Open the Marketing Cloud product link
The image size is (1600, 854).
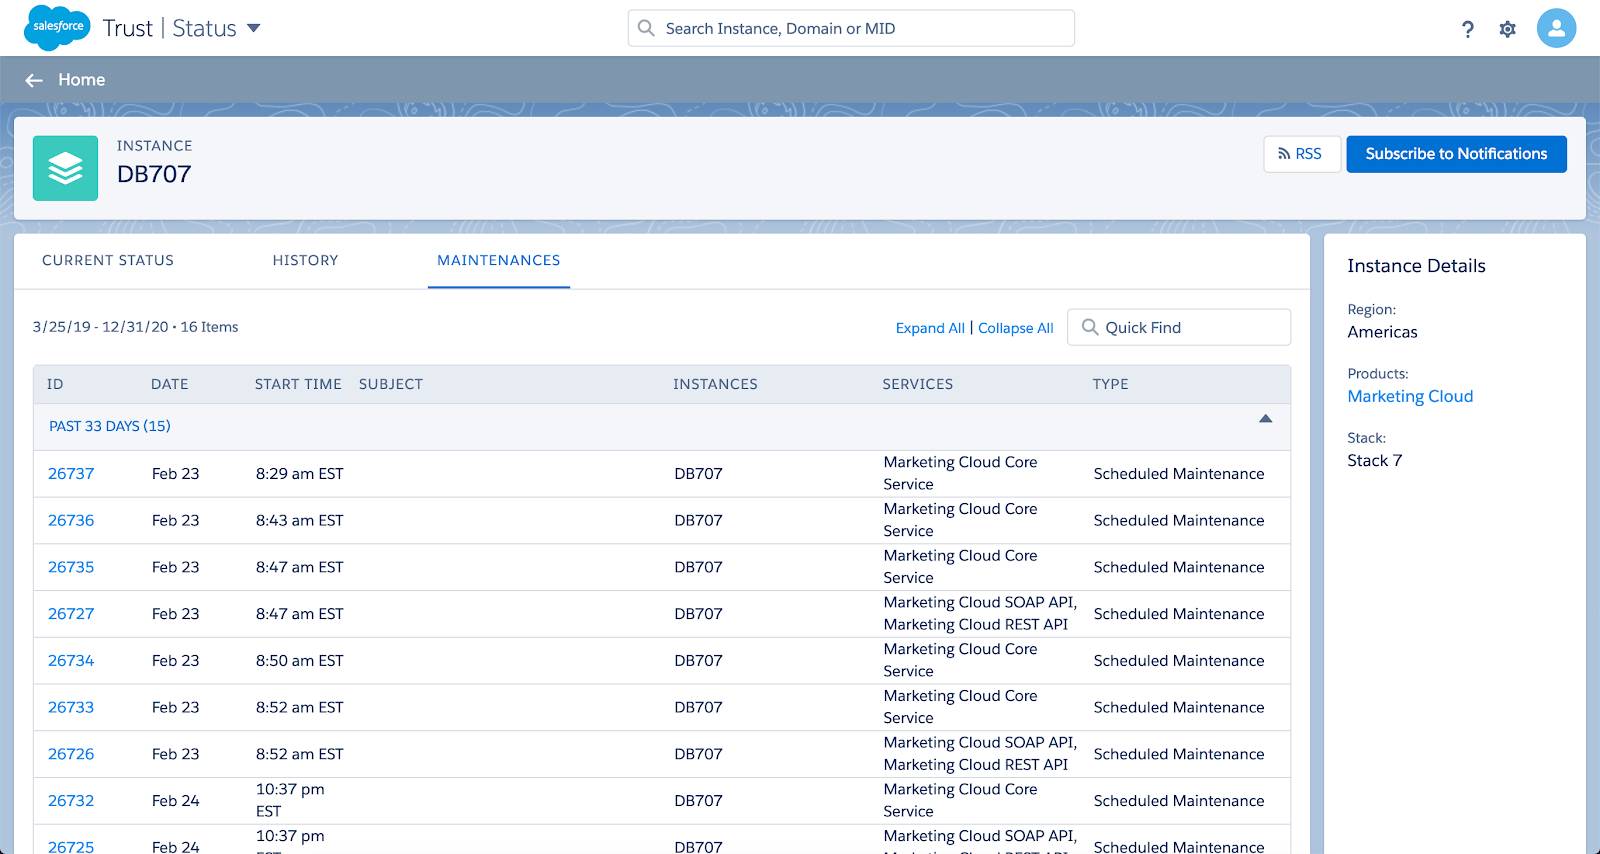(1410, 396)
